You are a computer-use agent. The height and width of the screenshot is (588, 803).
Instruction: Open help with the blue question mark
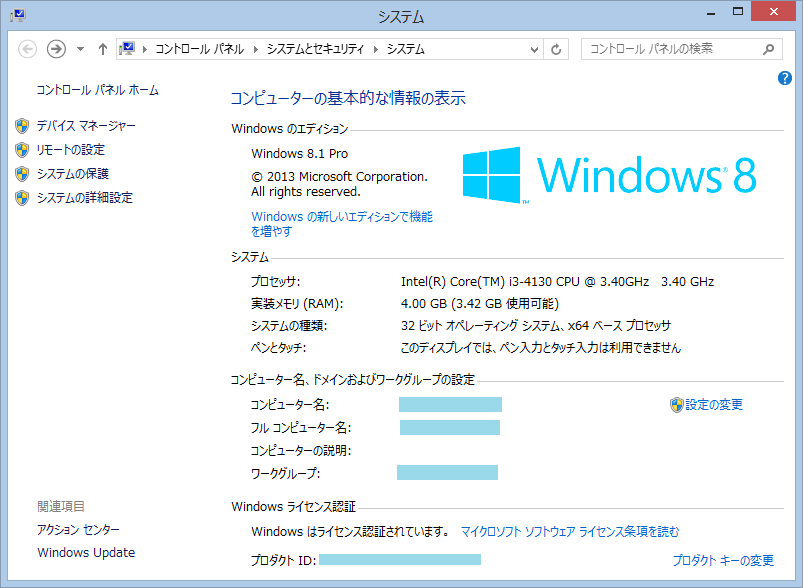(785, 78)
